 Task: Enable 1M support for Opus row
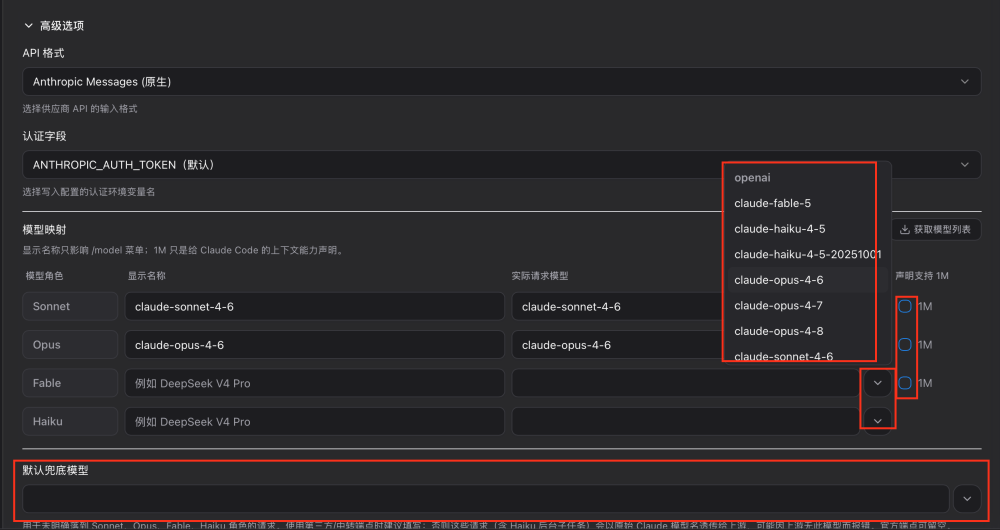point(904,345)
